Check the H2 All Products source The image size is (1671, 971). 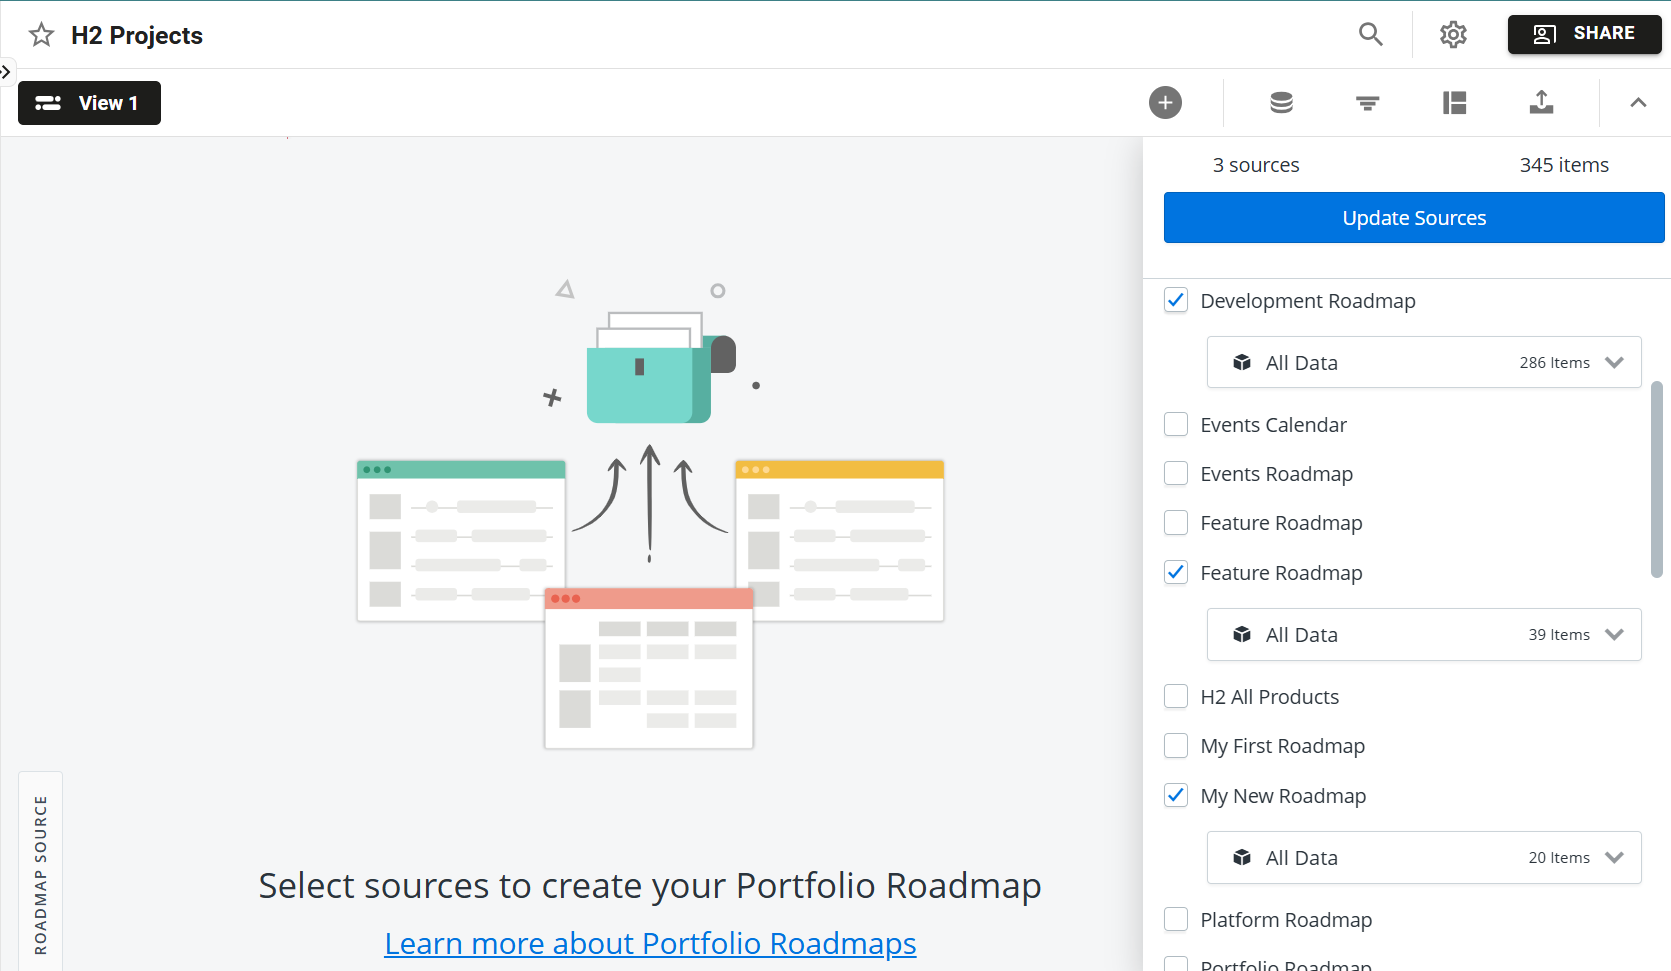(x=1175, y=696)
